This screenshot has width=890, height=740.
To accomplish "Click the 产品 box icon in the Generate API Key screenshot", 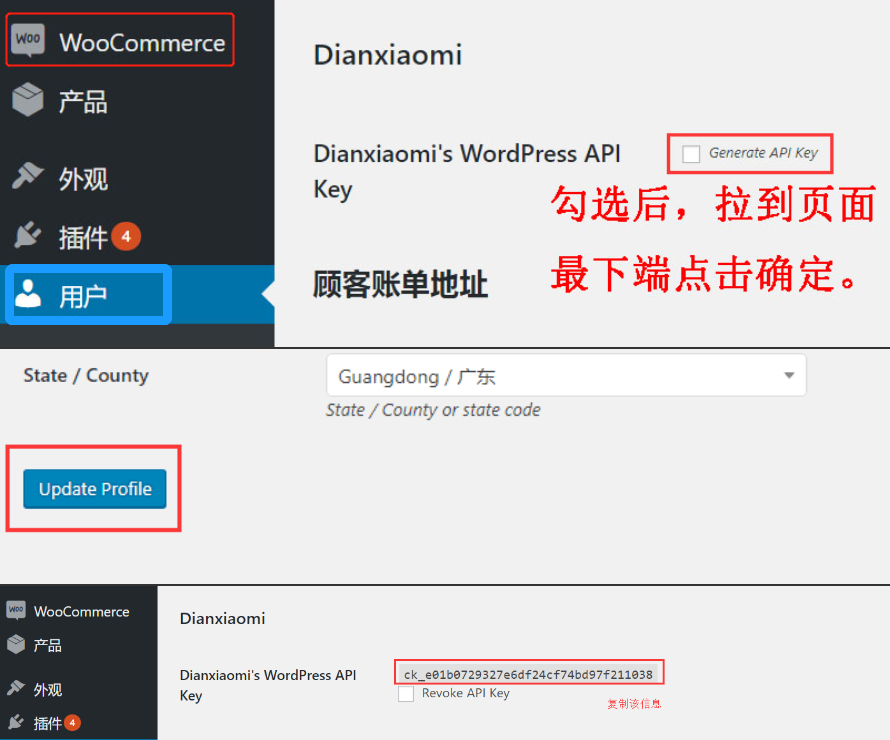I will click(x=28, y=99).
